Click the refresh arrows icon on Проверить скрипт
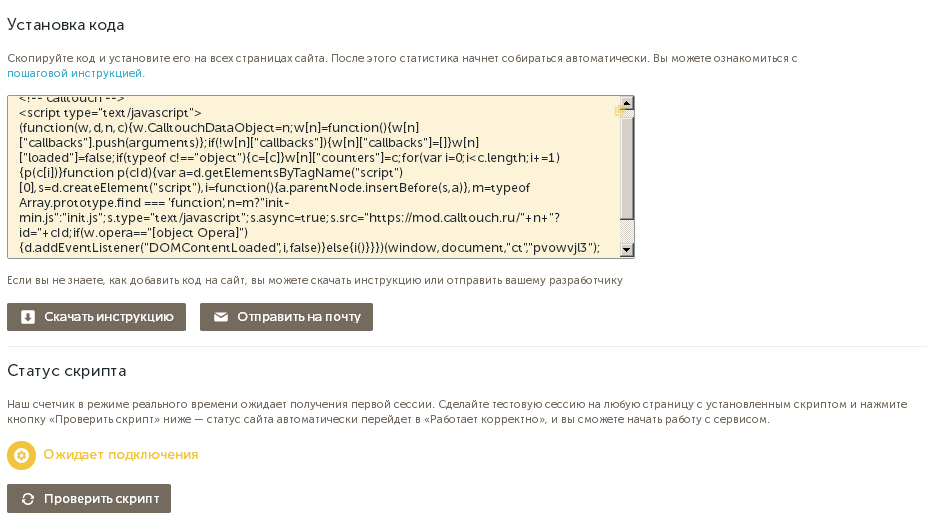927x519 pixels. point(28,498)
